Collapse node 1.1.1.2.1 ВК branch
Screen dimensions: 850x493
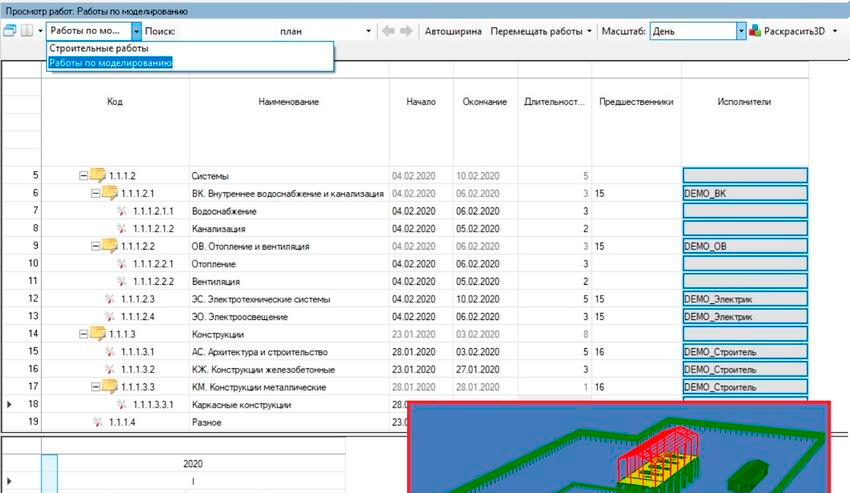(96, 193)
